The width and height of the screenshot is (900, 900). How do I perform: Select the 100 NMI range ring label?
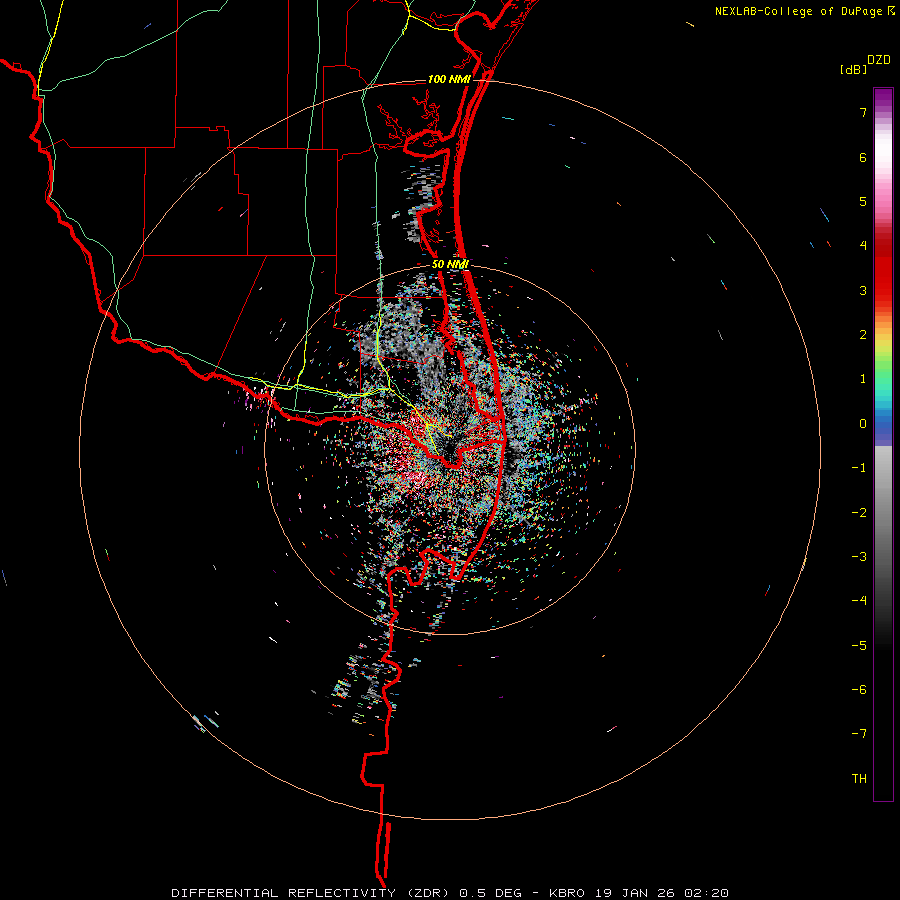click(449, 79)
